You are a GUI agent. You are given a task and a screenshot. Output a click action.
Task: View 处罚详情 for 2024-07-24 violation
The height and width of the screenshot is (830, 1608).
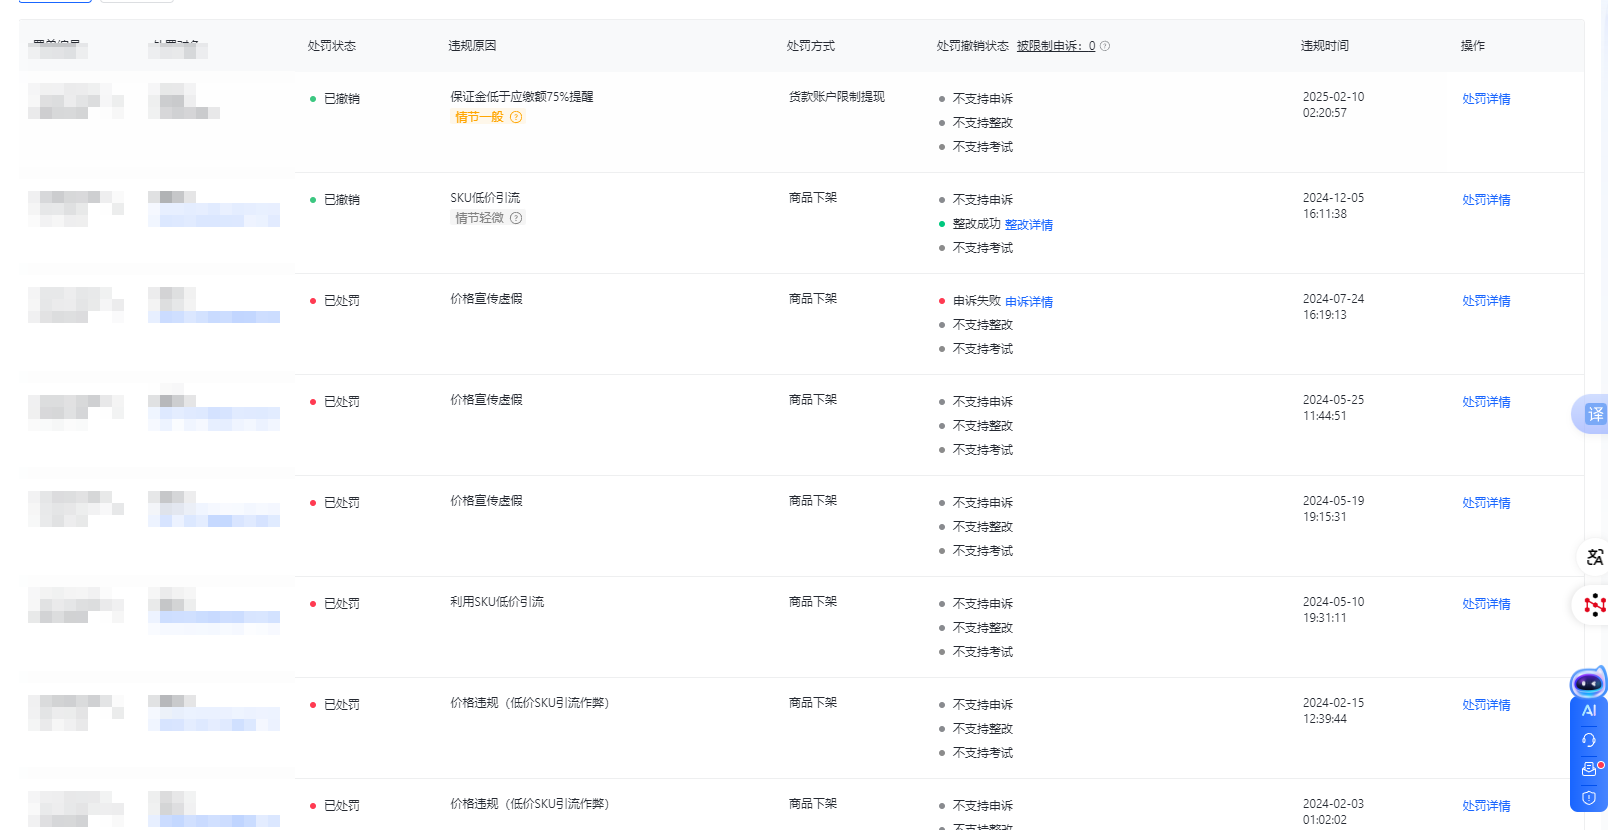pos(1486,301)
